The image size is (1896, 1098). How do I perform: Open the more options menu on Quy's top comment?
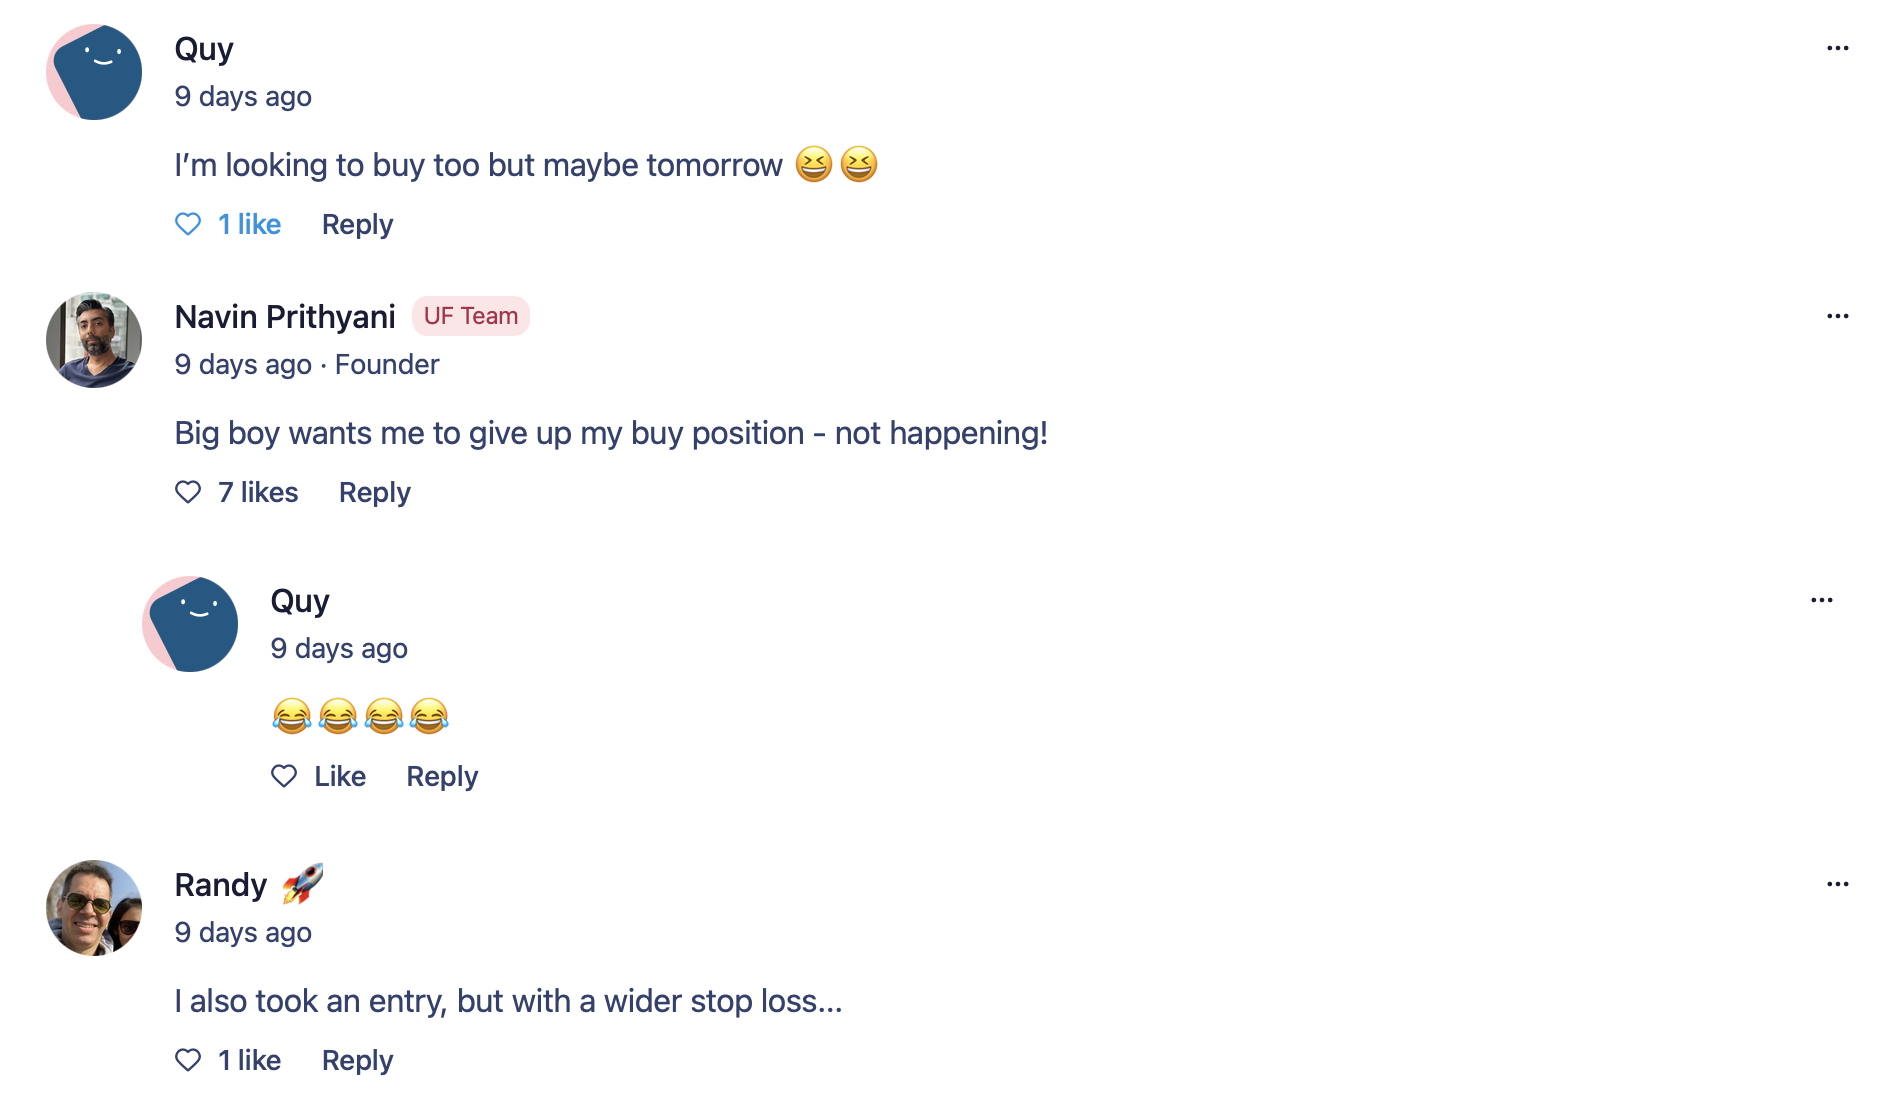pos(1837,48)
